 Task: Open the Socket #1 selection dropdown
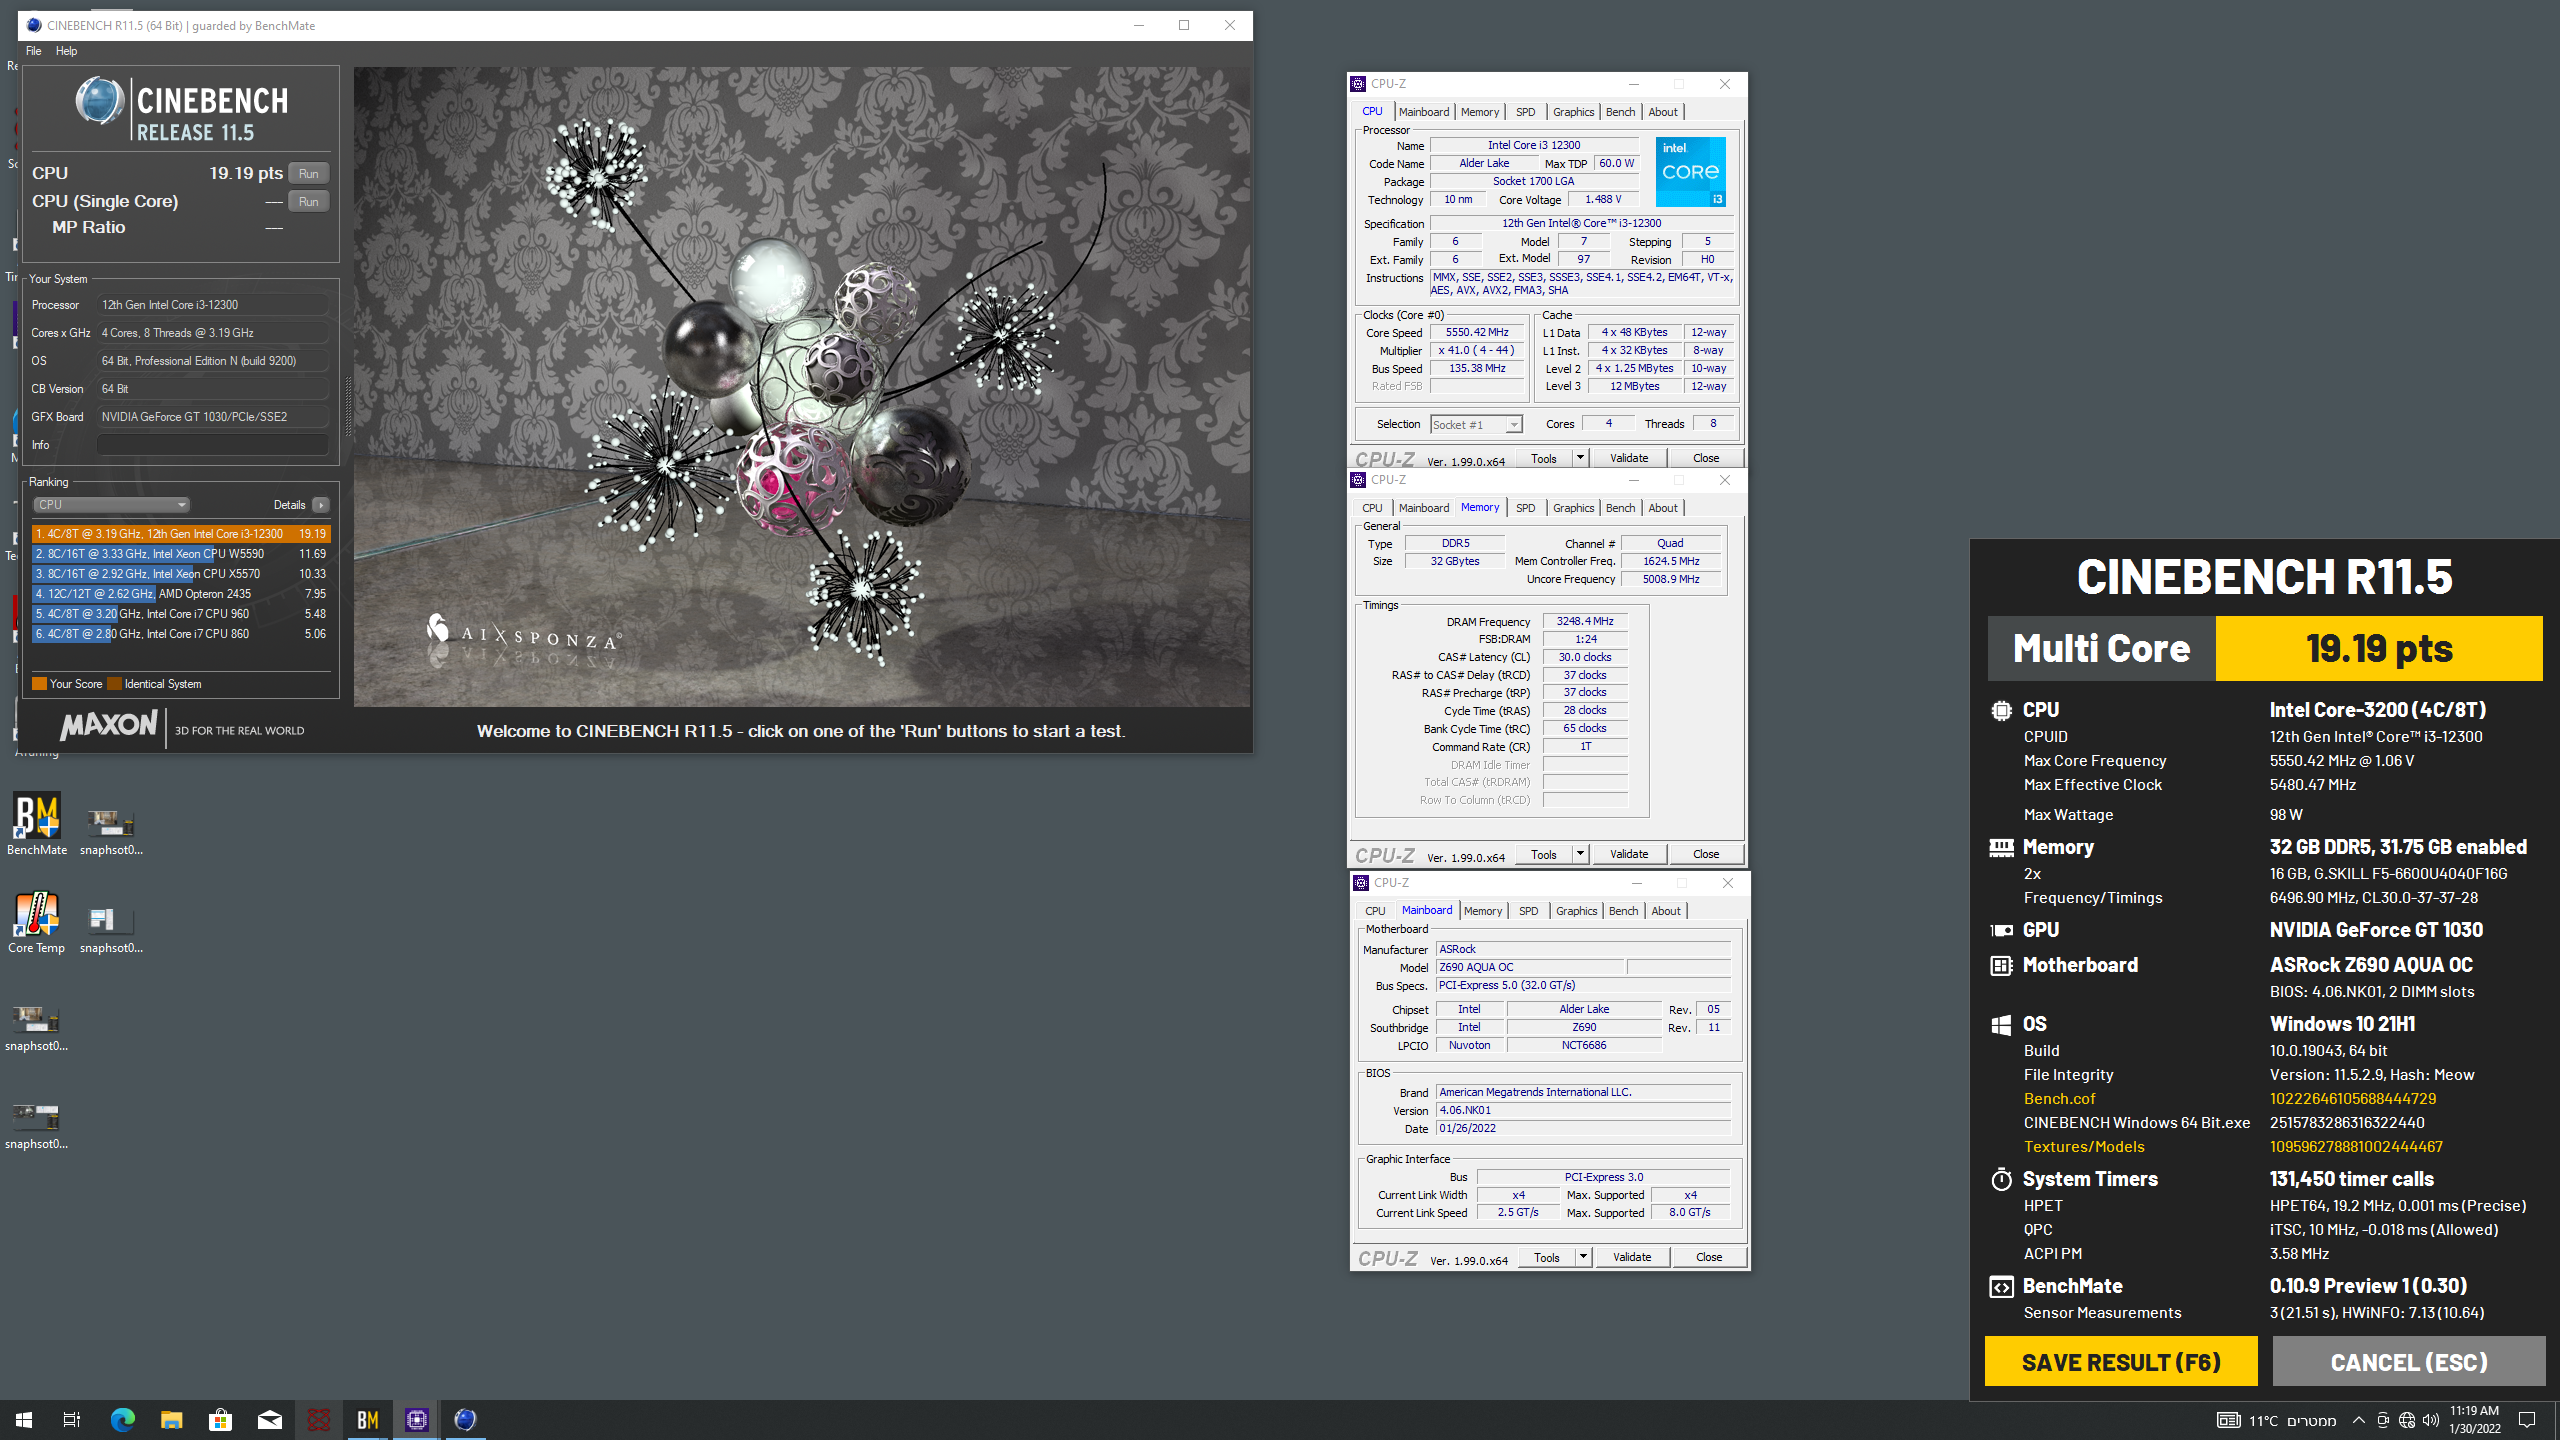click(1476, 425)
